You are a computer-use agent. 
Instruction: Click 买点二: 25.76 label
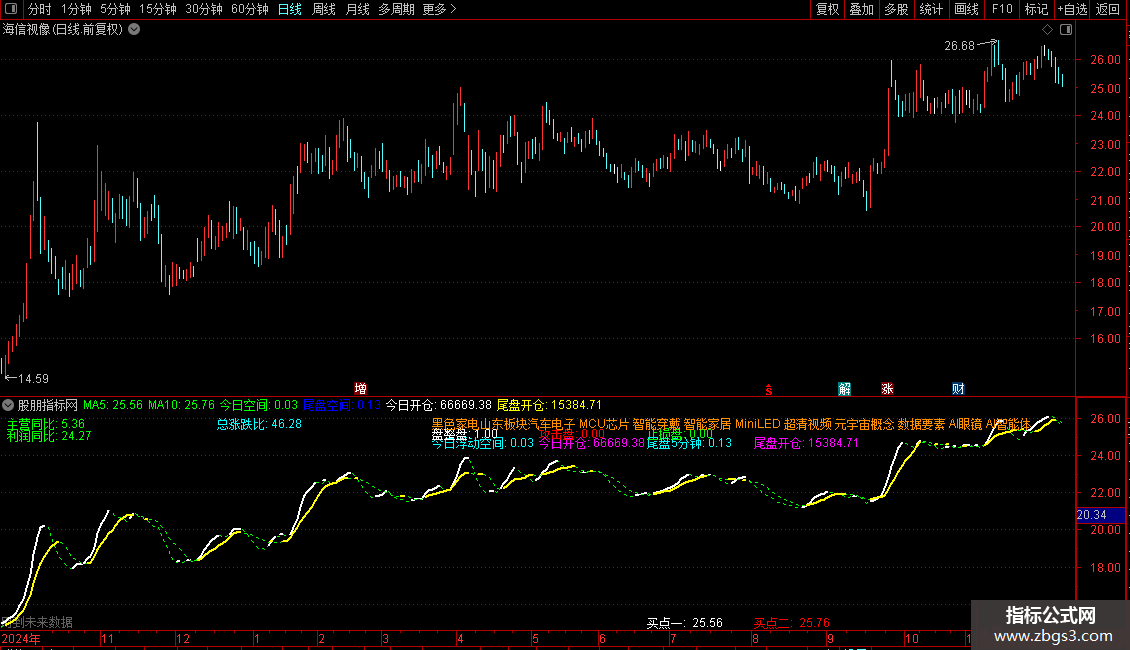[792, 623]
